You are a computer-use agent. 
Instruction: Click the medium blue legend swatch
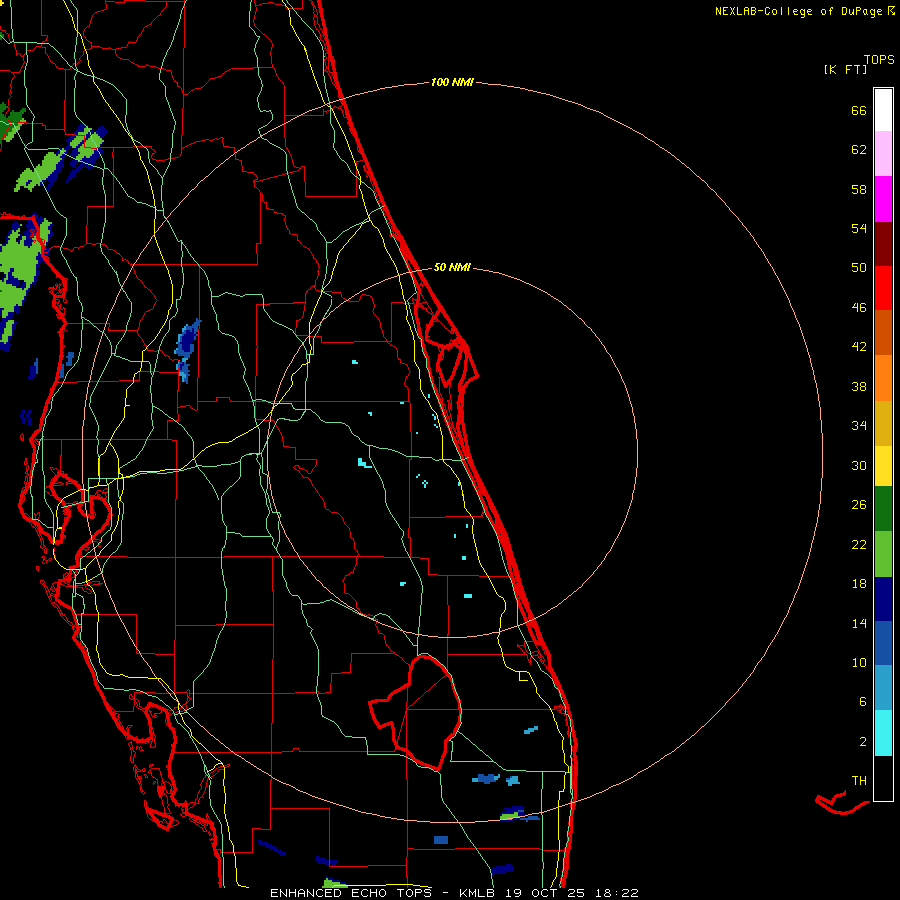pyautogui.click(x=883, y=643)
